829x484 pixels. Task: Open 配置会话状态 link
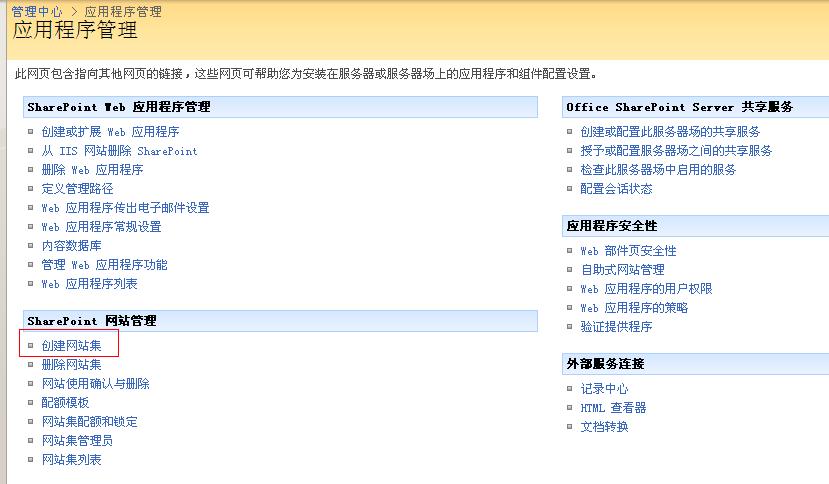(616, 189)
